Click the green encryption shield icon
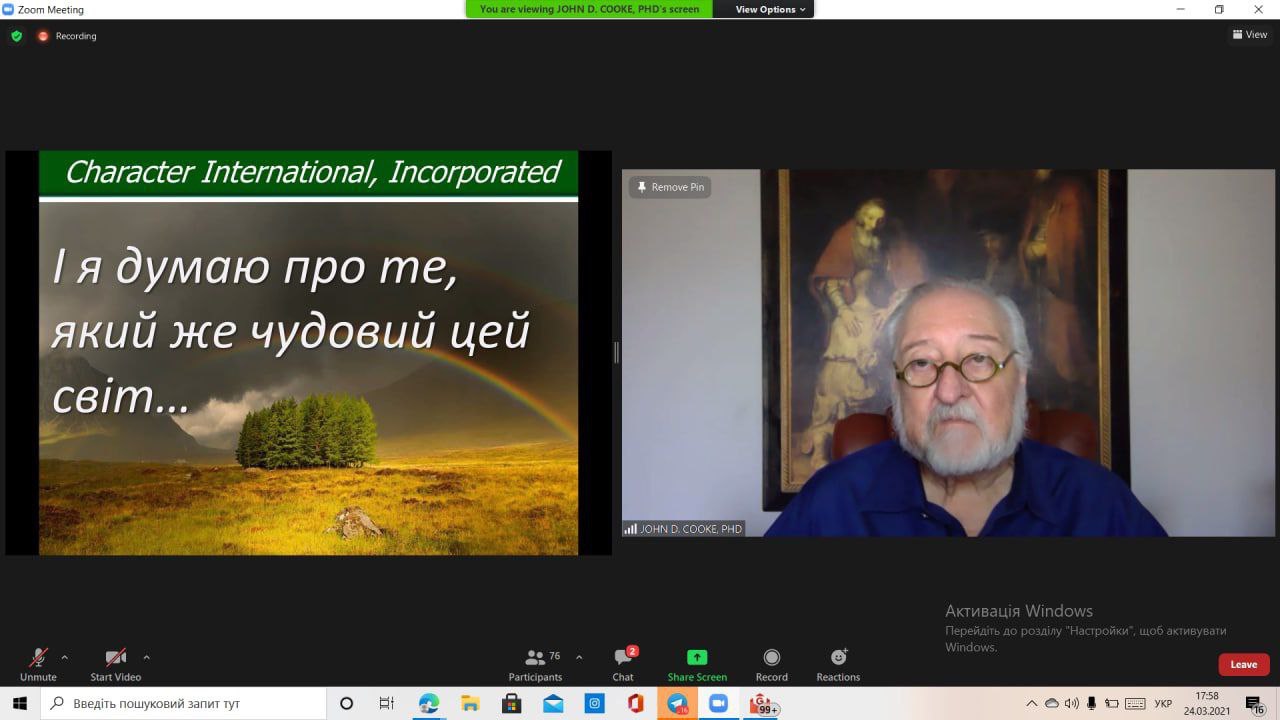 click(16, 36)
